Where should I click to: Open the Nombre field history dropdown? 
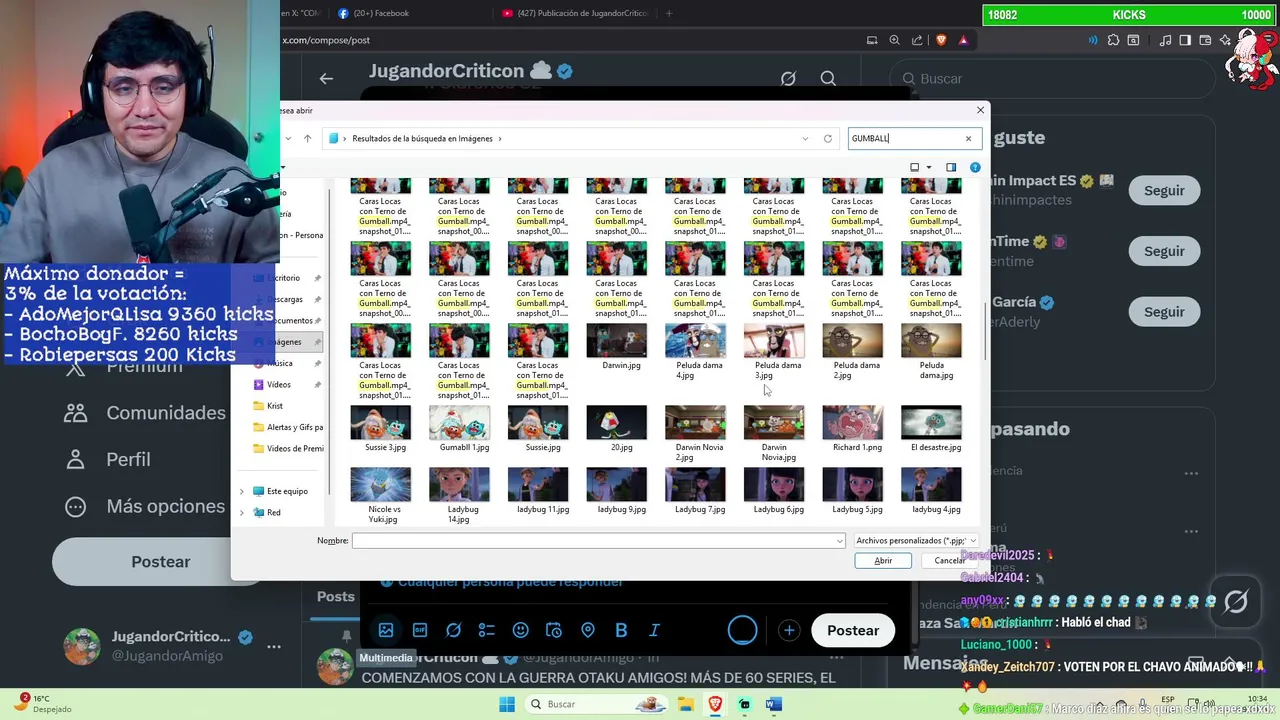[x=840, y=541]
